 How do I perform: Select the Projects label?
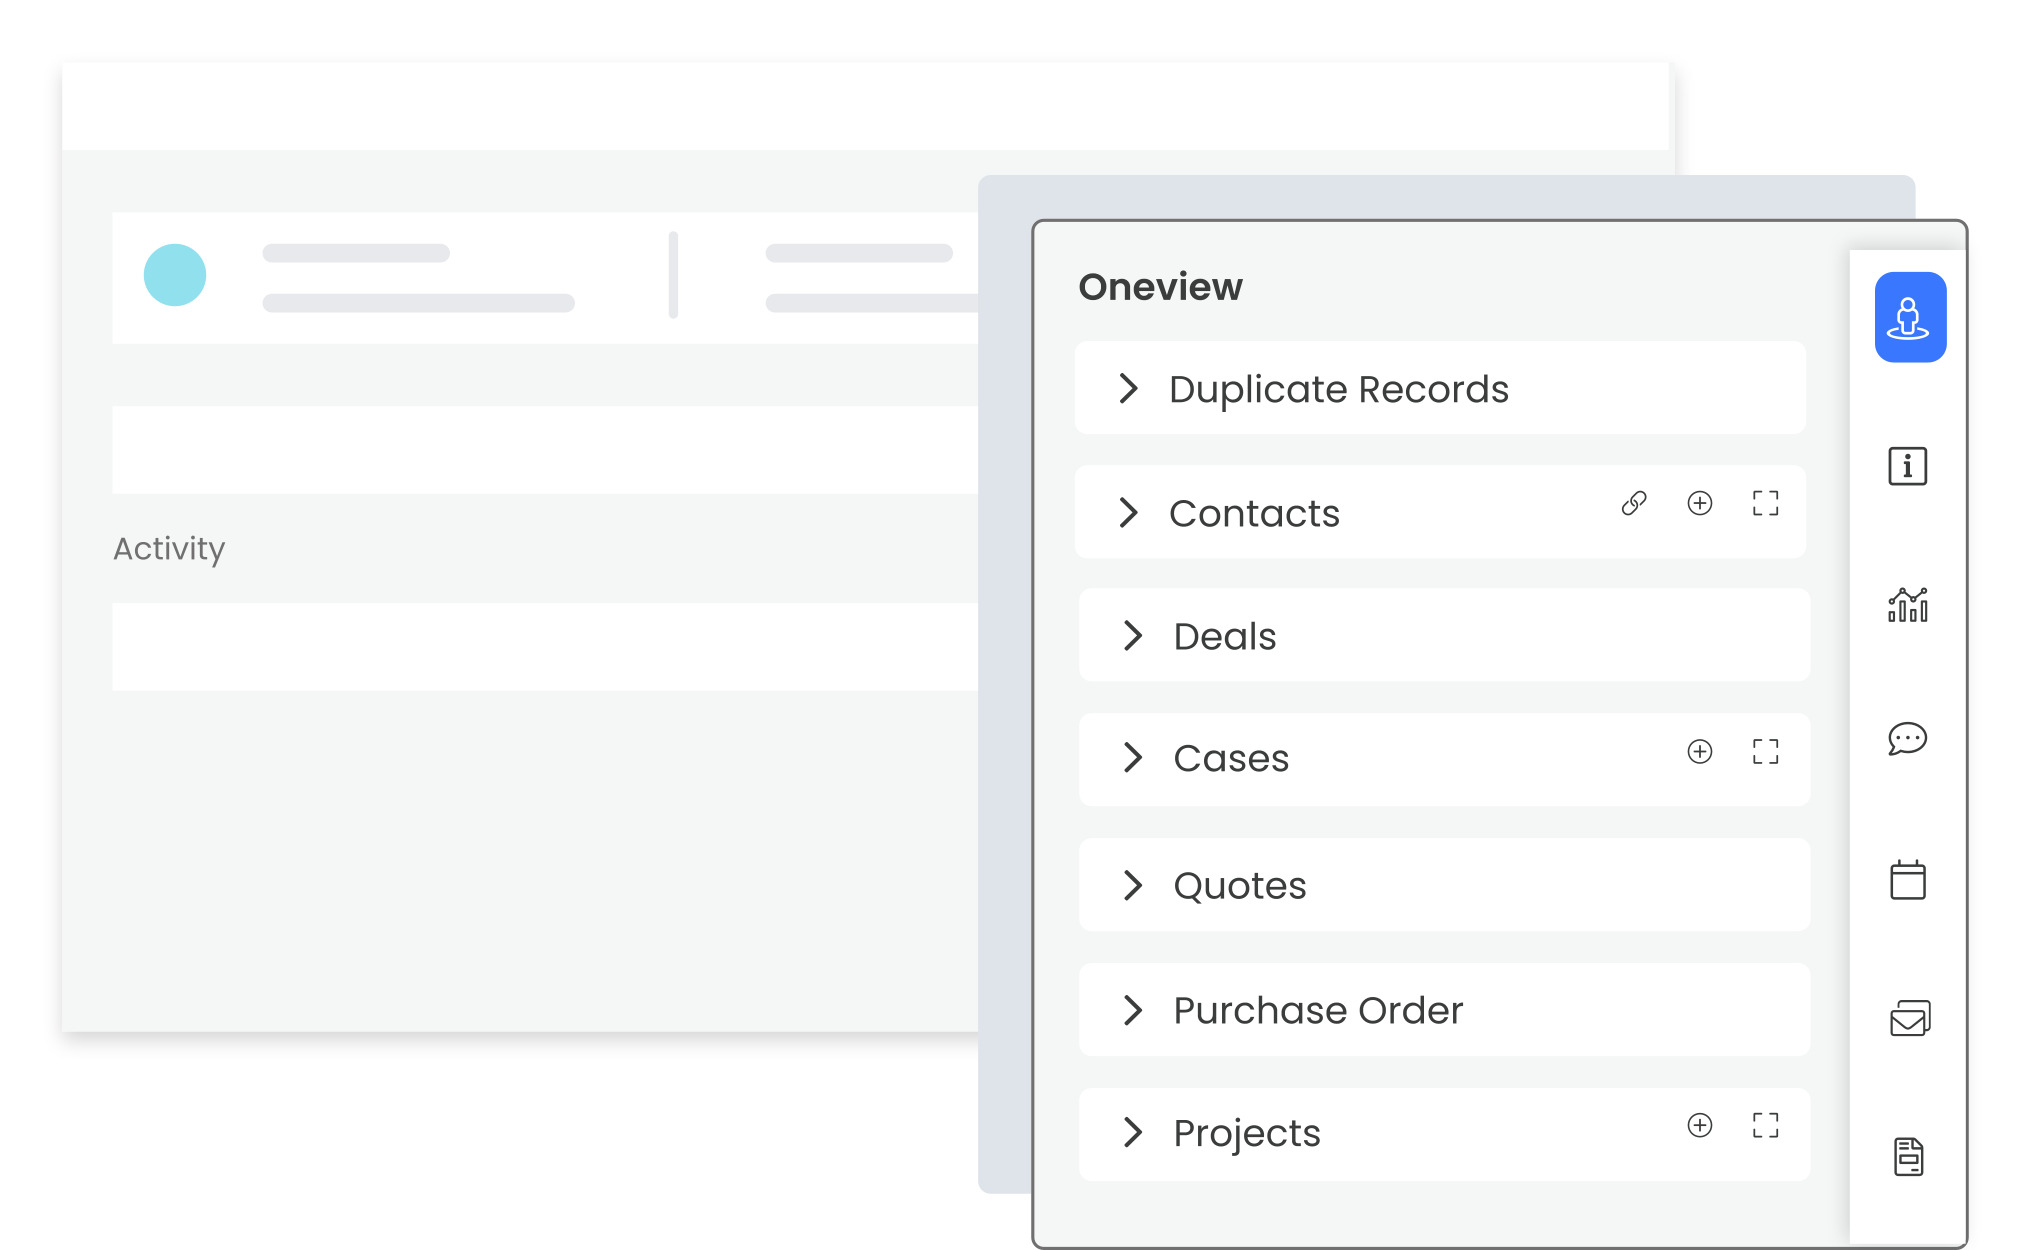click(x=1247, y=1134)
